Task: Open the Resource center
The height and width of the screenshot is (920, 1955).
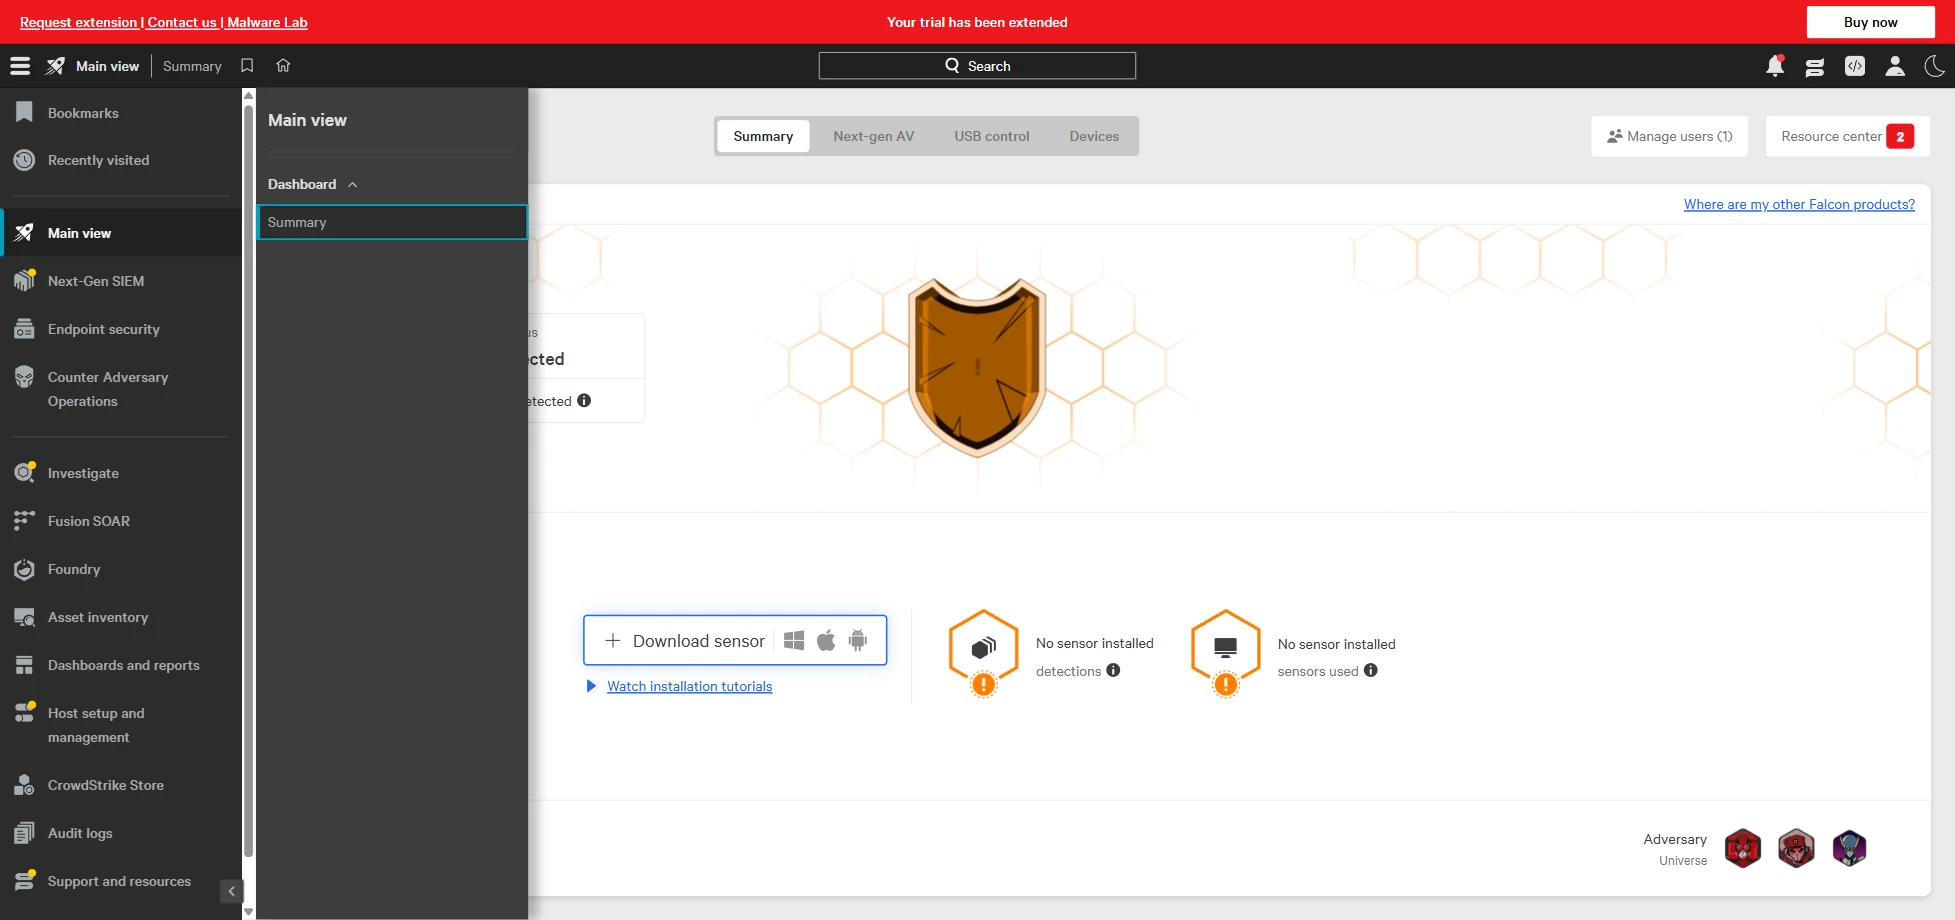Action: [1848, 136]
